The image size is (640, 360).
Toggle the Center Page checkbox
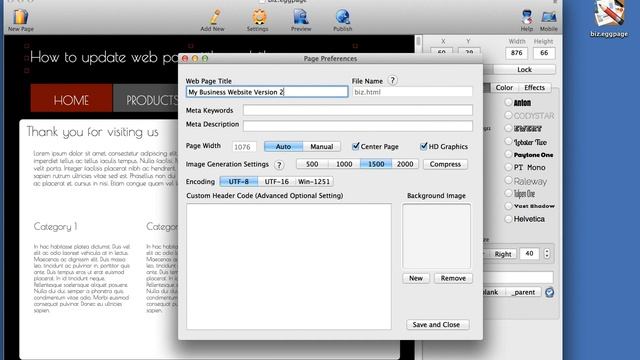pyautogui.click(x=356, y=146)
